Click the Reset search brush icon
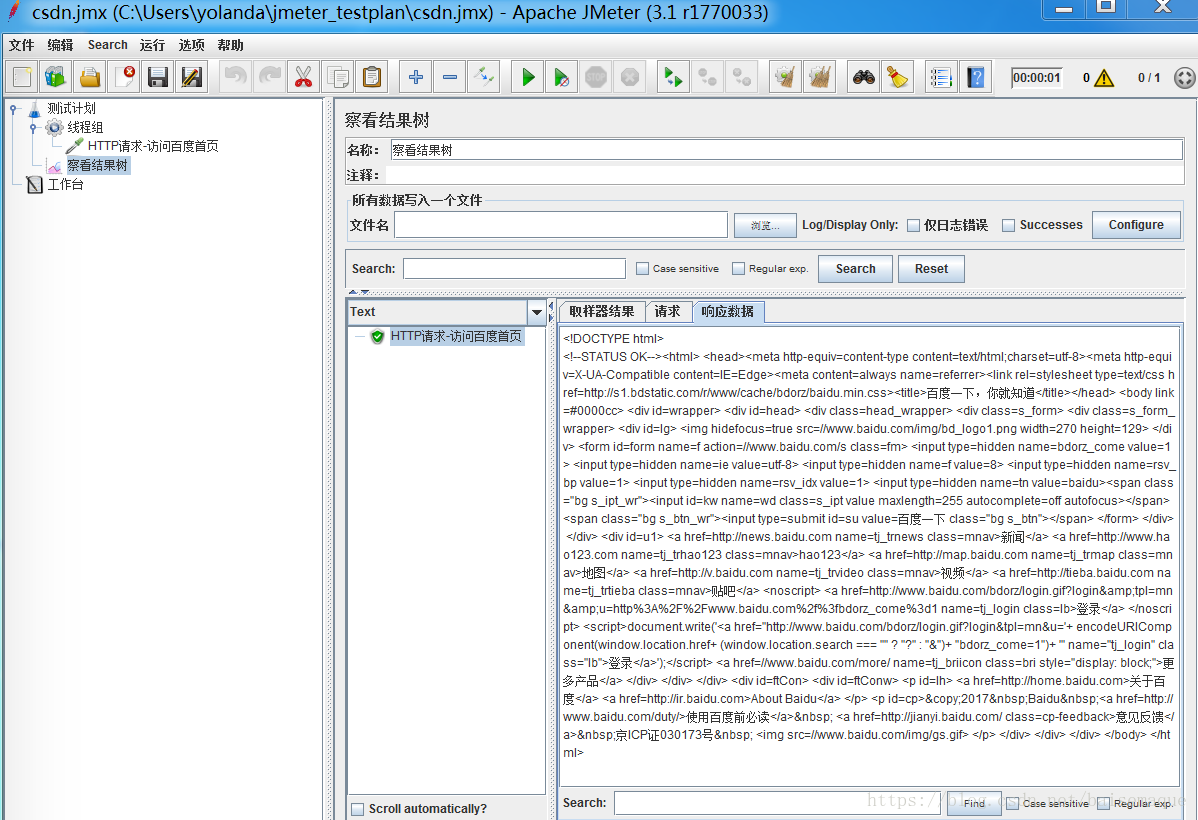 [x=898, y=77]
